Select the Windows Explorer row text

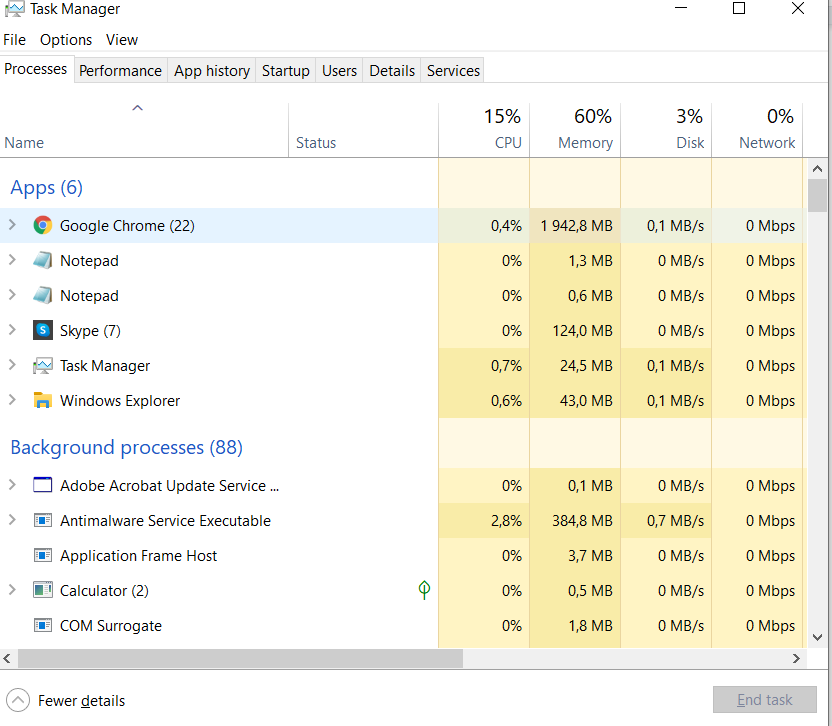click(x=120, y=401)
